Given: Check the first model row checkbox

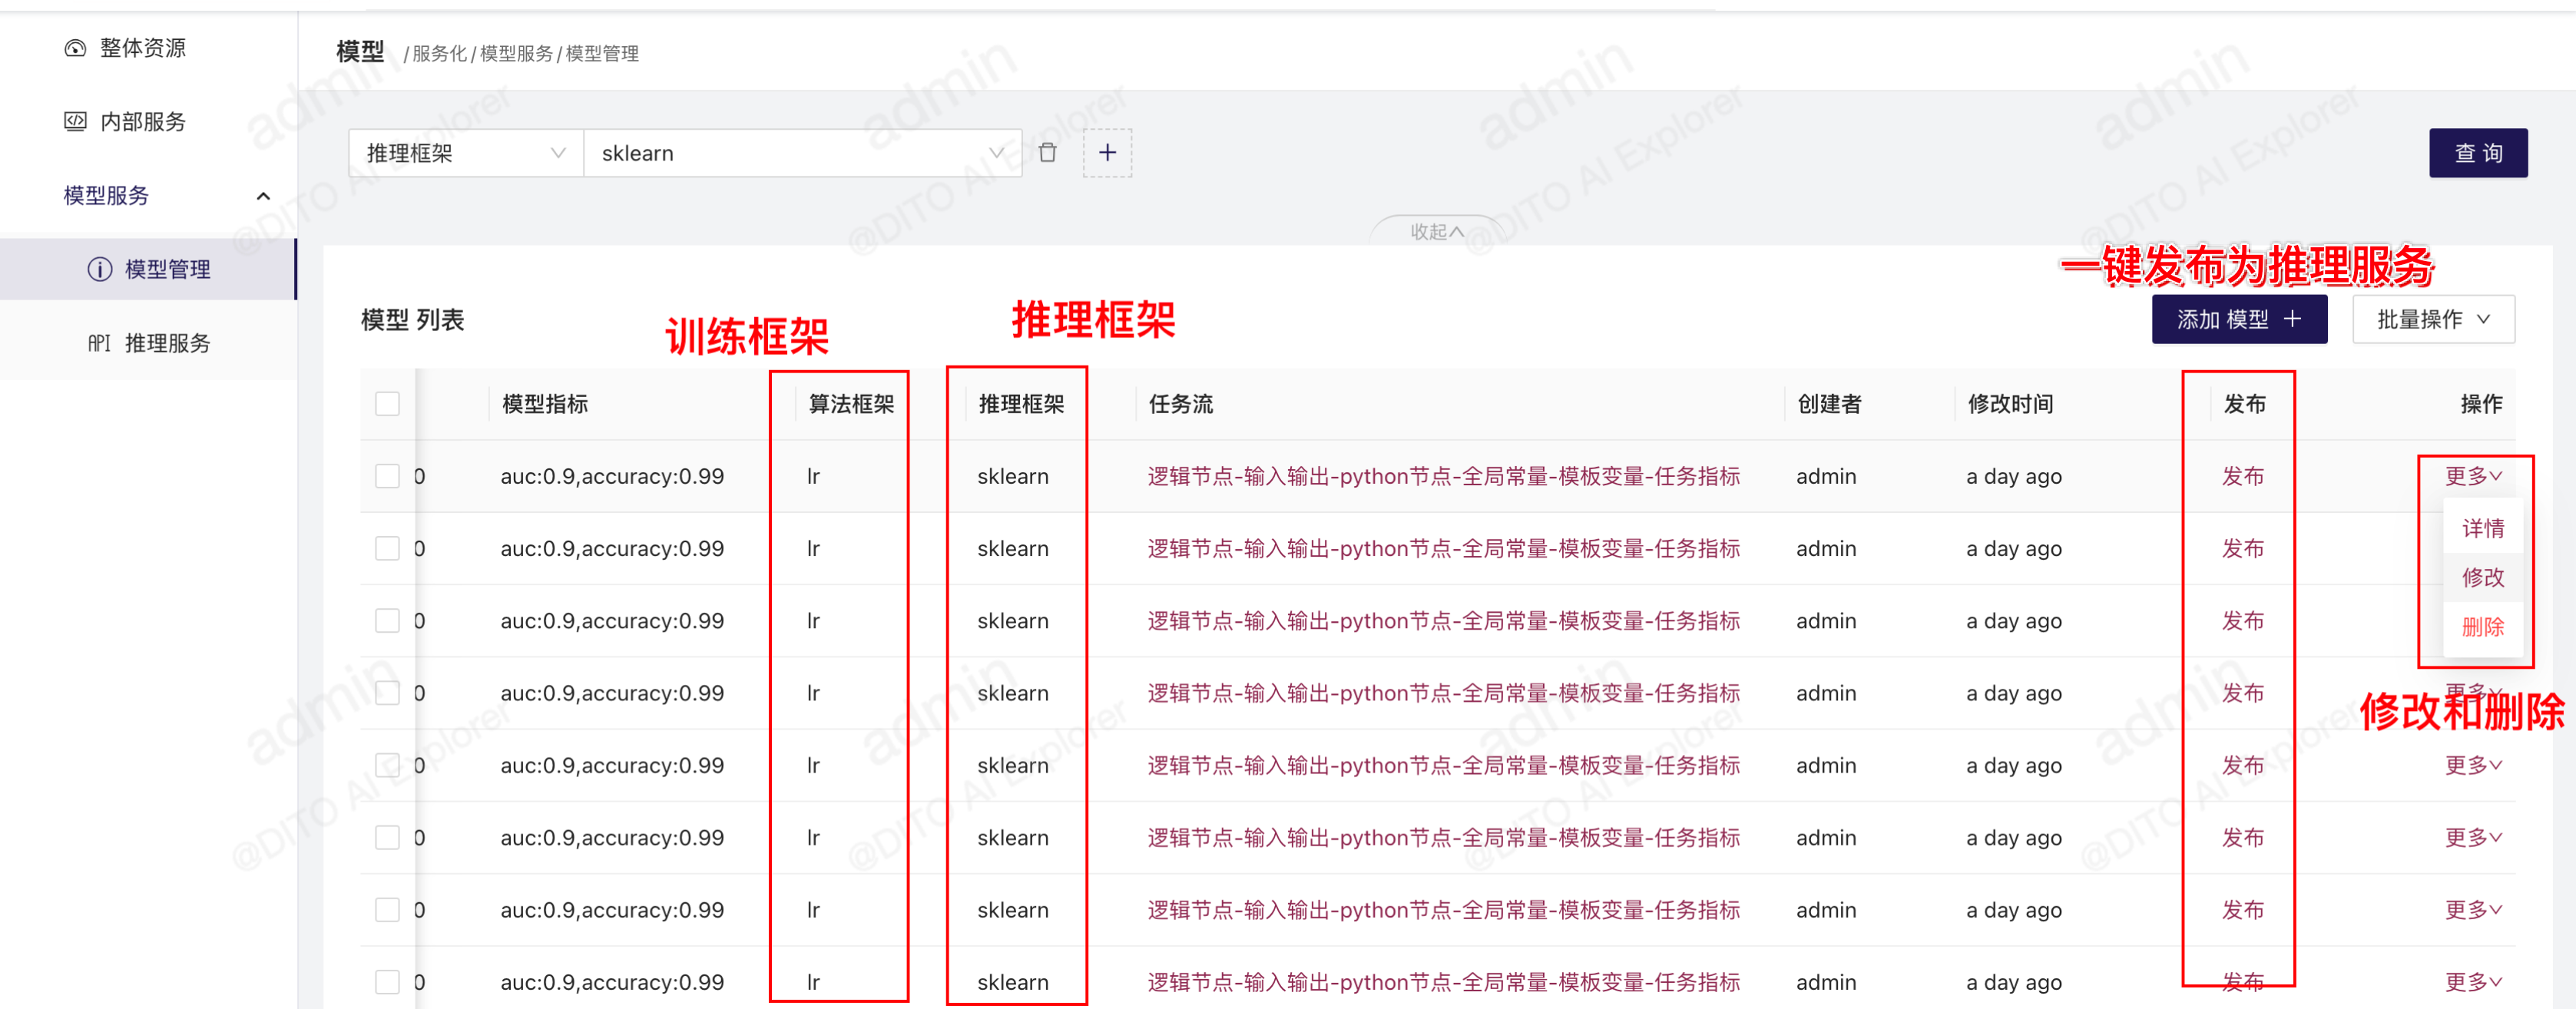Looking at the screenshot, I should coord(387,476).
